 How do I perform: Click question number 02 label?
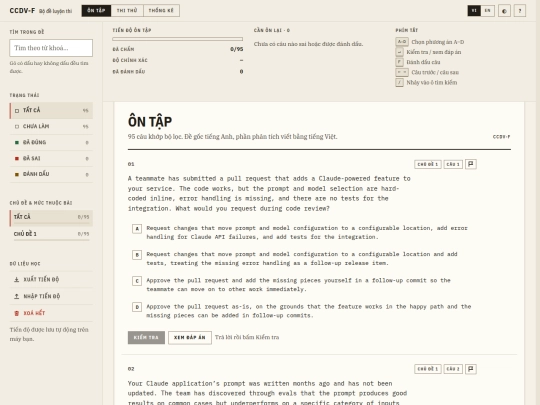[x=131, y=369]
